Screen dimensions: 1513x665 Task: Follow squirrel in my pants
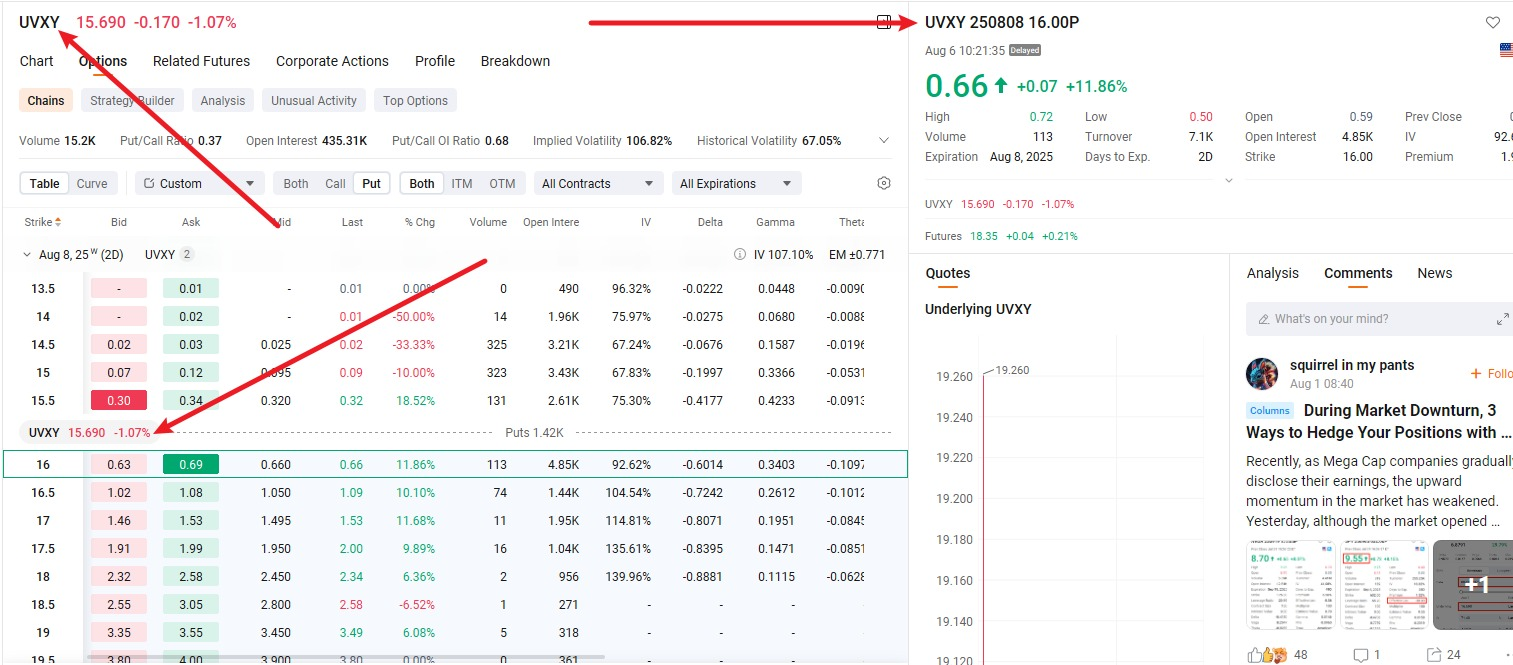click(1491, 374)
